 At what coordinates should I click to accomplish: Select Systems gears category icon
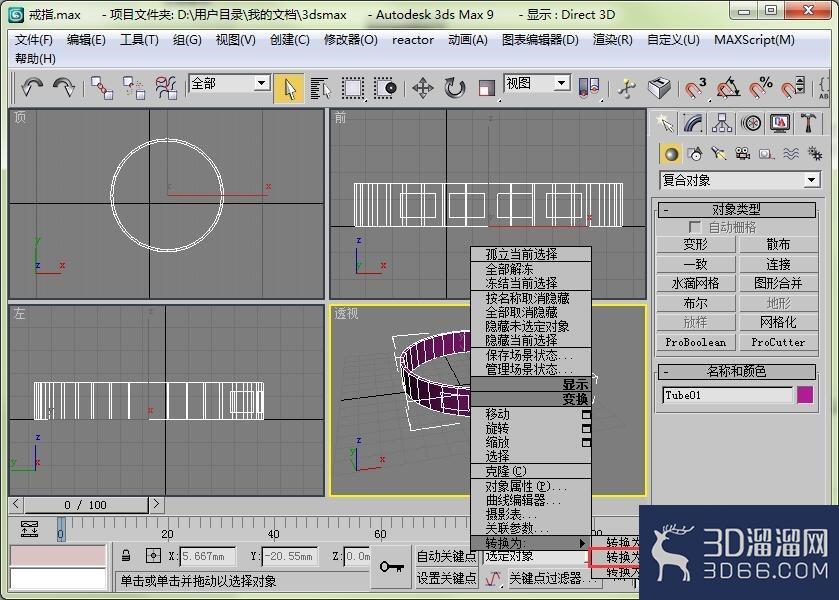[x=814, y=154]
